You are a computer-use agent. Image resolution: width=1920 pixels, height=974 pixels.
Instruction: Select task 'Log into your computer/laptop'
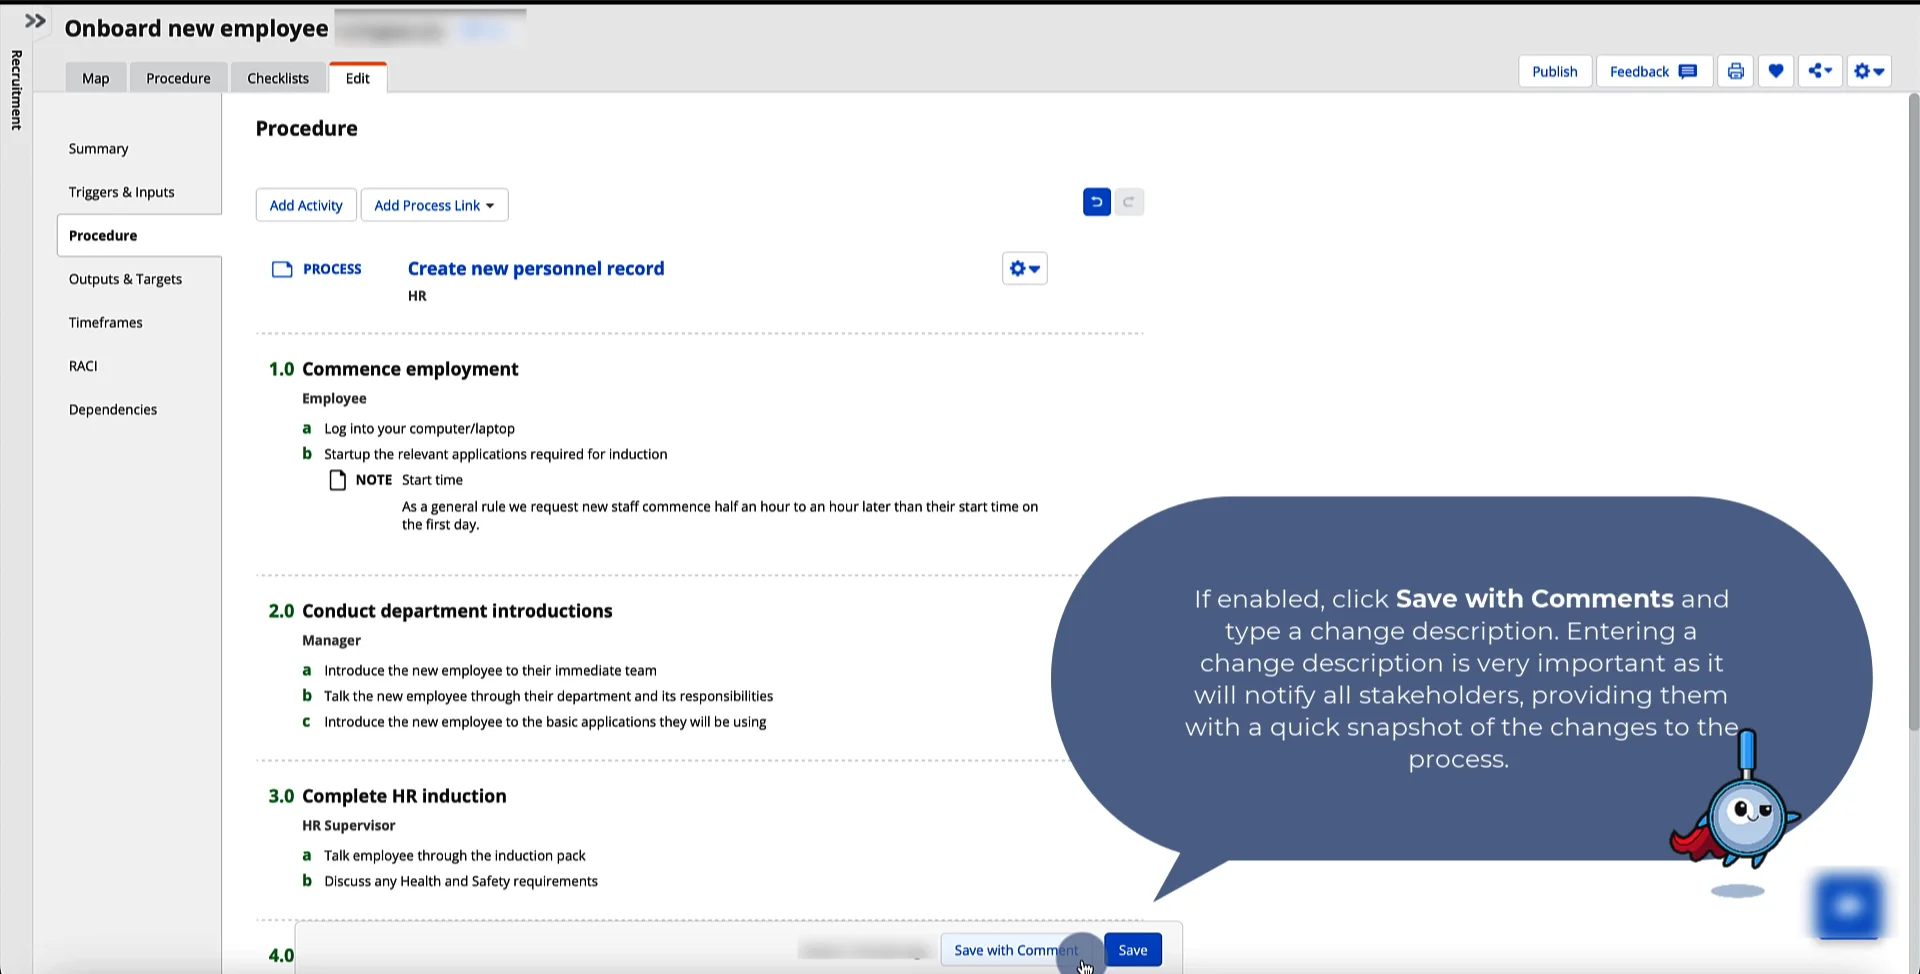(x=420, y=428)
